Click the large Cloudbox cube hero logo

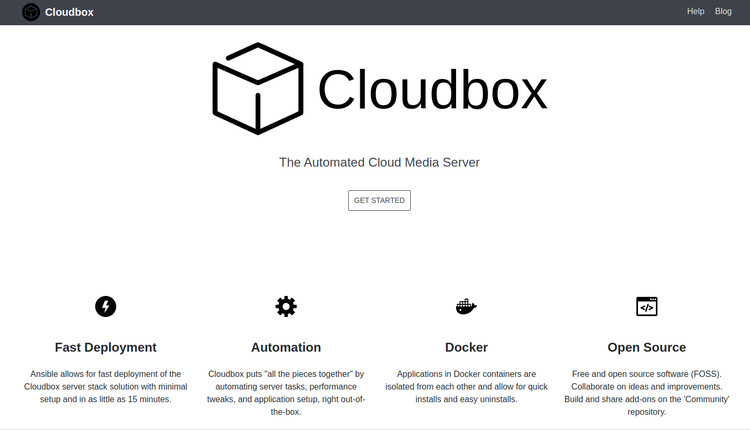(x=258, y=88)
